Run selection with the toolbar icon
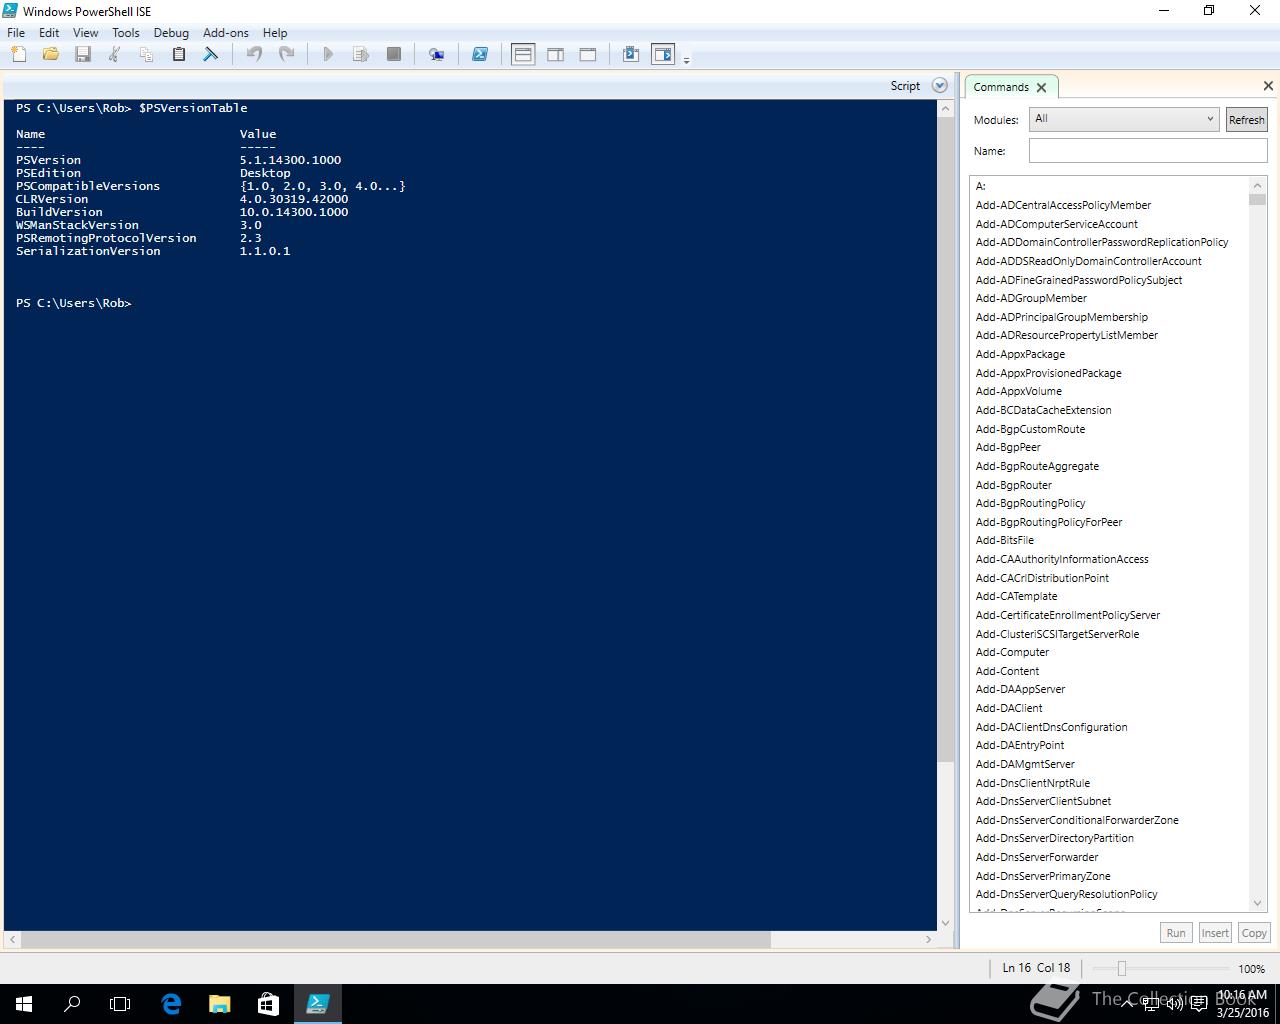The width and height of the screenshot is (1280, 1024). coord(361,54)
